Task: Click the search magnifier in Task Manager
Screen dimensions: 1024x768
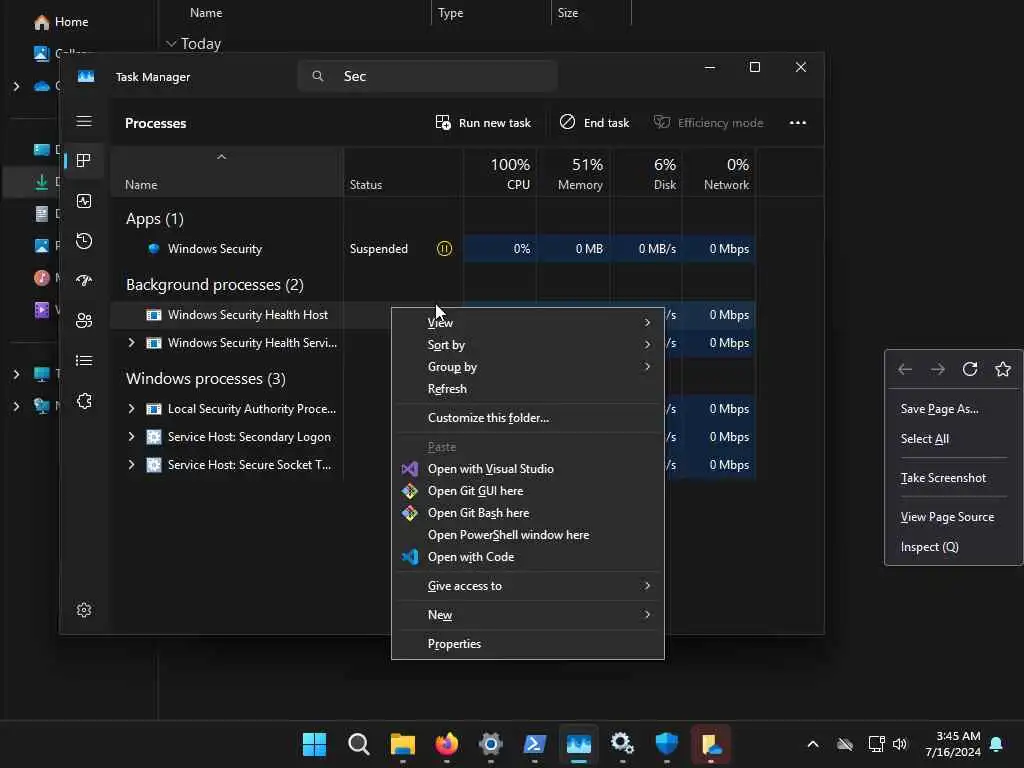Action: [x=317, y=76]
